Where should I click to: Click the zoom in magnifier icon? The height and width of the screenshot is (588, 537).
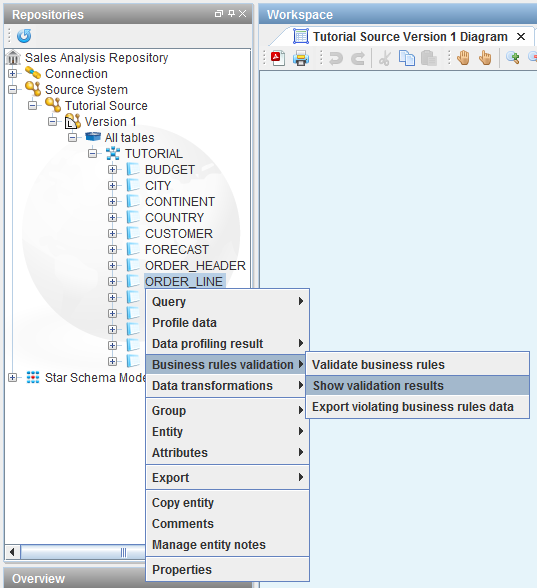click(x=513, y=58)
